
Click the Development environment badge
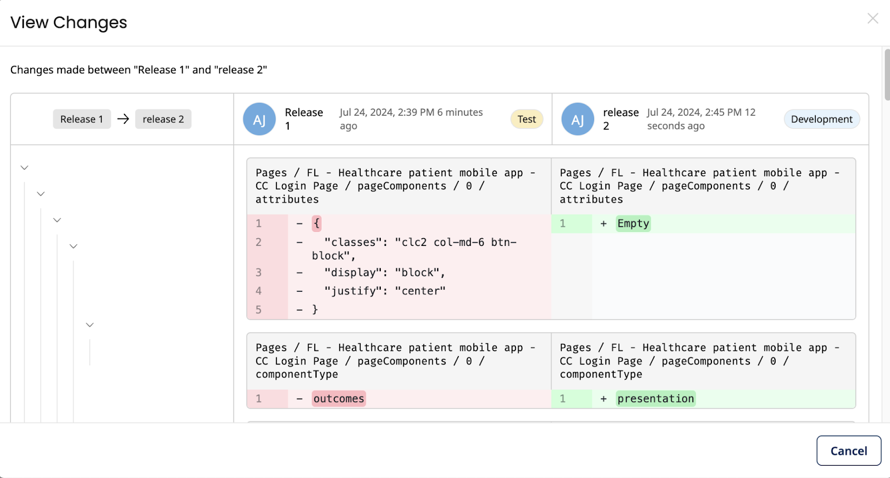click(x=821, y=119)
